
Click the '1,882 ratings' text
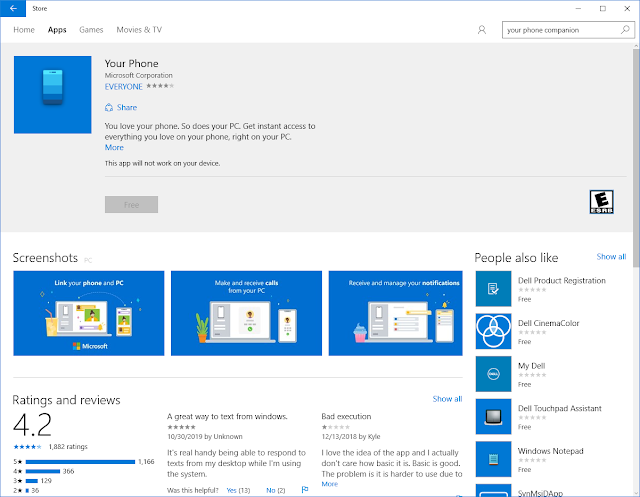point(68,447)
